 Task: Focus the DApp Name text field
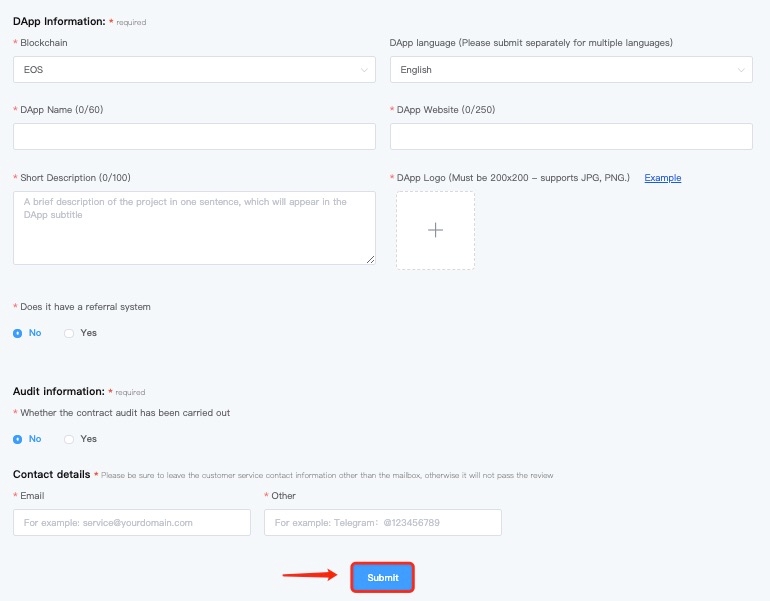pos(194,137)
